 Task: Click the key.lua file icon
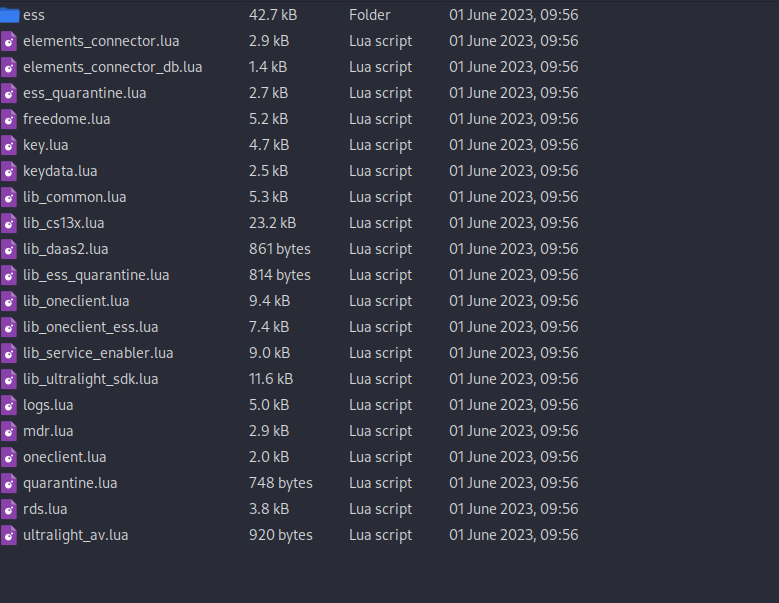[x=9, y=145]
